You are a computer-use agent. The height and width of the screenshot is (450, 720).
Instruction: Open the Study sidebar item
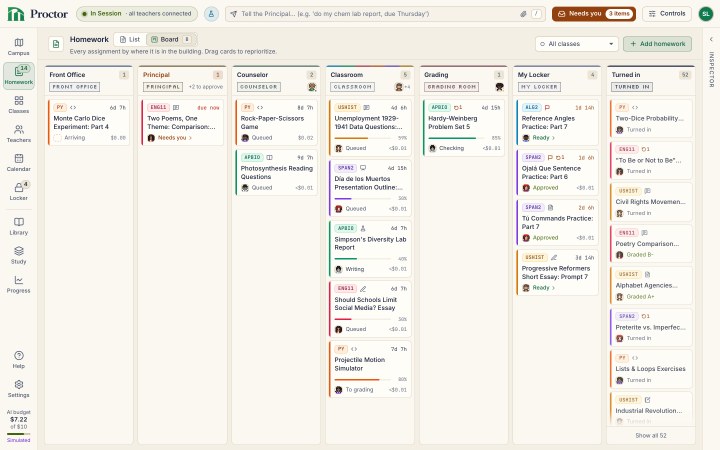(18, 255)
